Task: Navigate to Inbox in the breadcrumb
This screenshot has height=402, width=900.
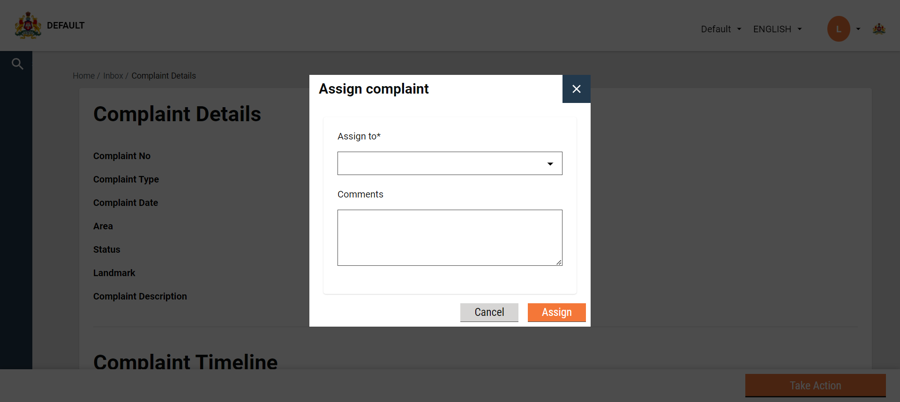Action: (x=113, y=76)
